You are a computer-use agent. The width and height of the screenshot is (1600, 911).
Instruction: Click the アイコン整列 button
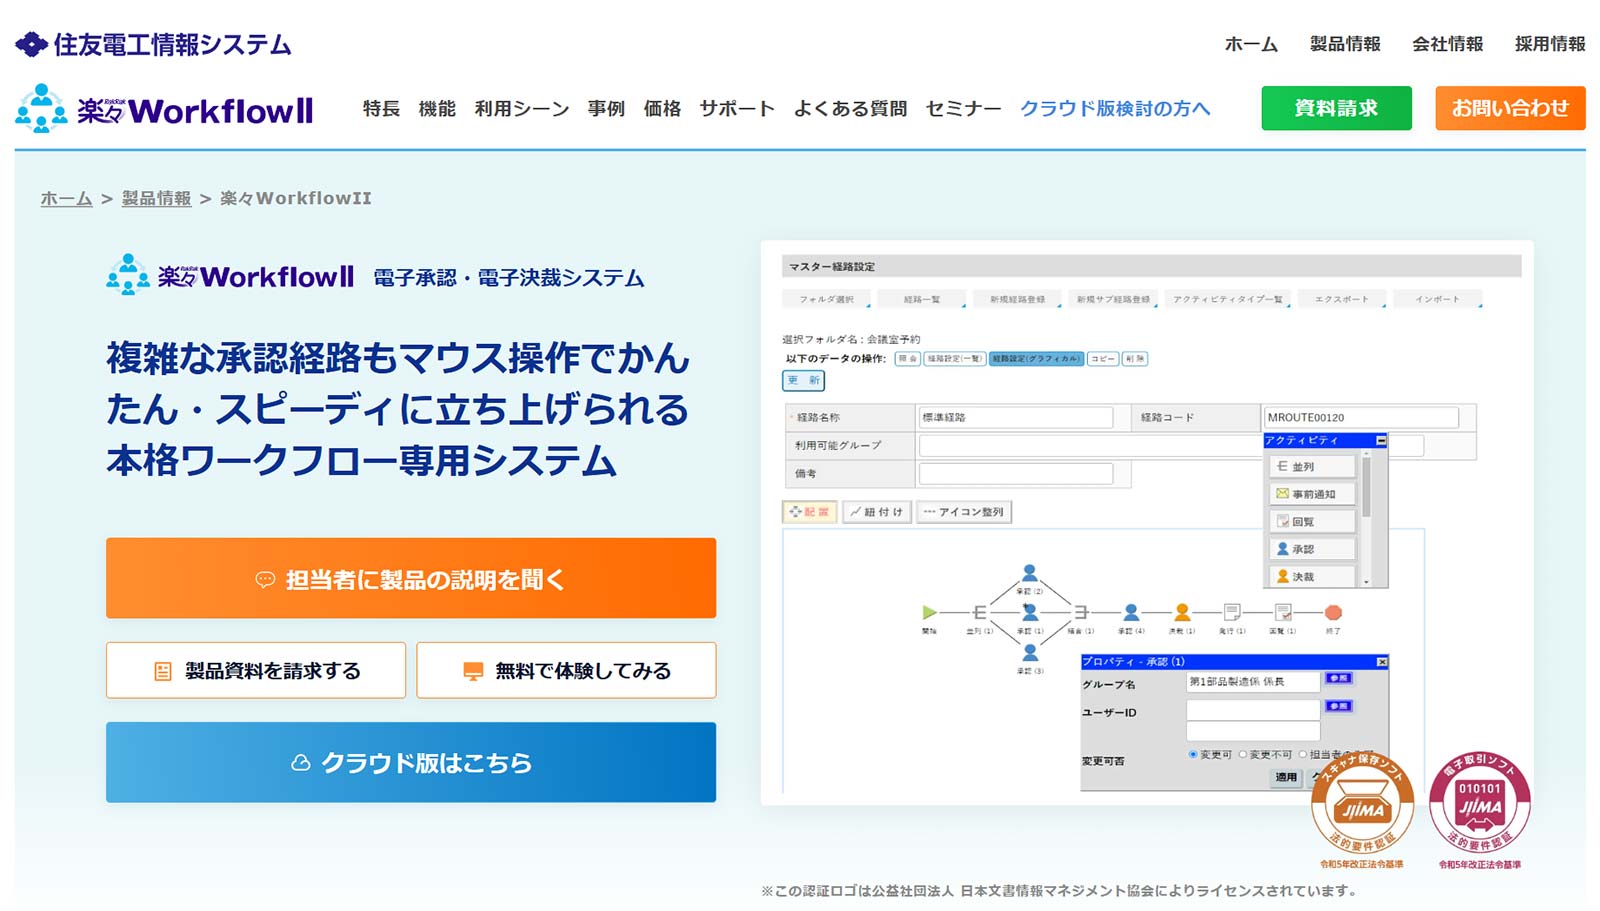pos(963,511)
